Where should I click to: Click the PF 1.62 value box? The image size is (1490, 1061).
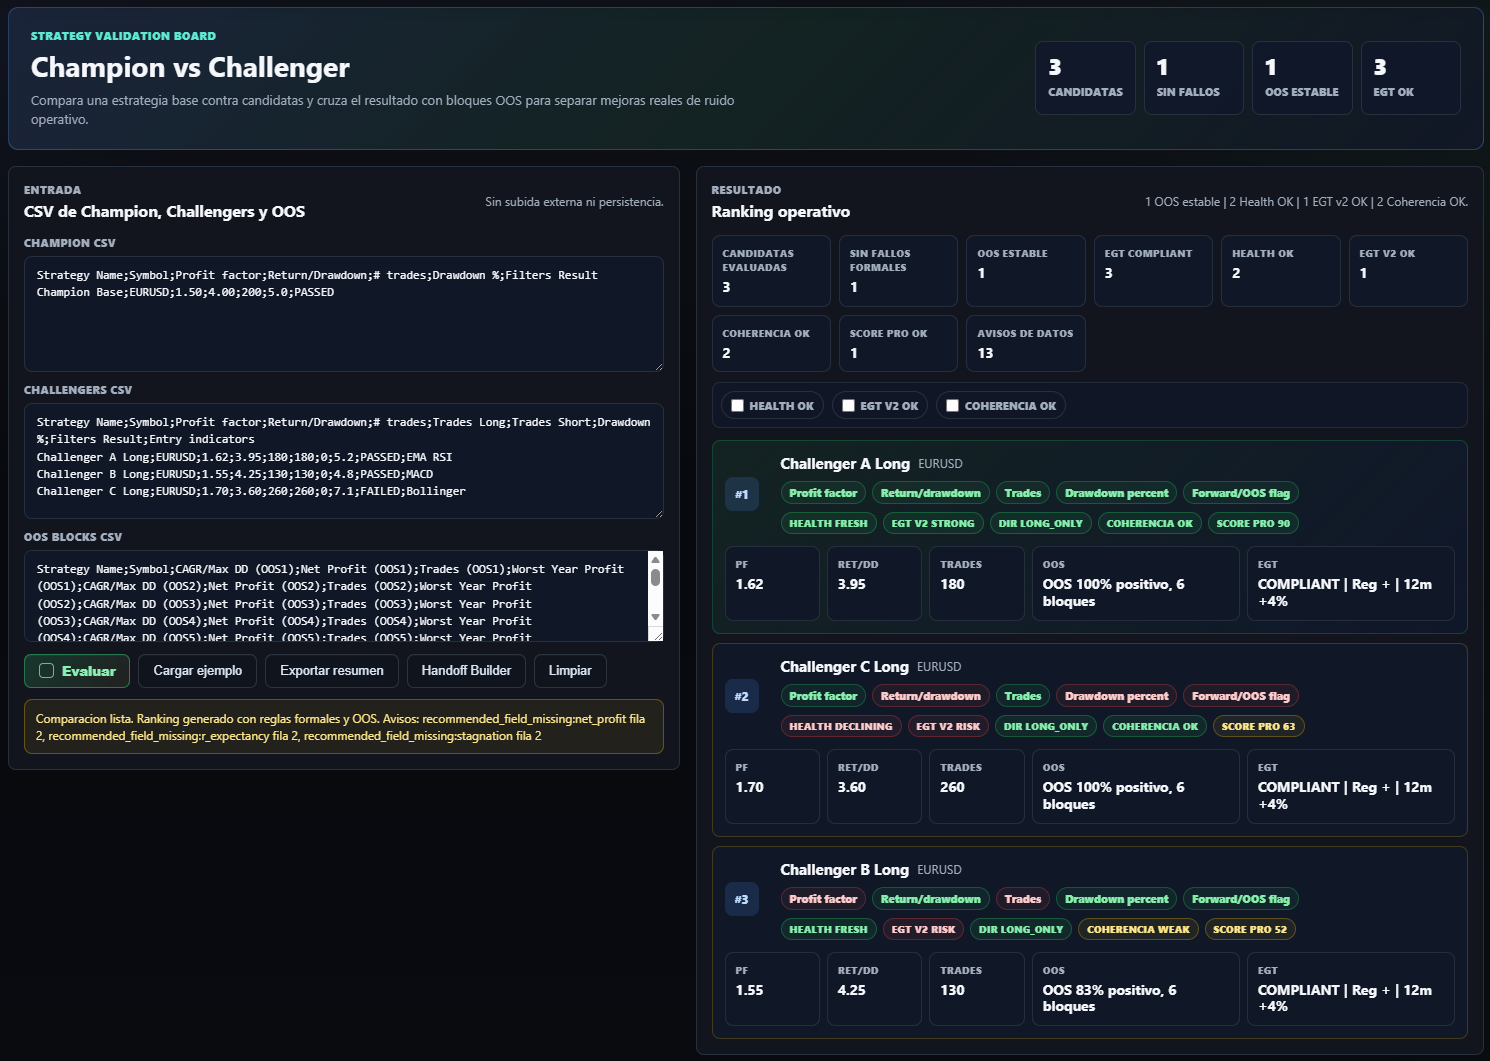[x=772, y=584]
